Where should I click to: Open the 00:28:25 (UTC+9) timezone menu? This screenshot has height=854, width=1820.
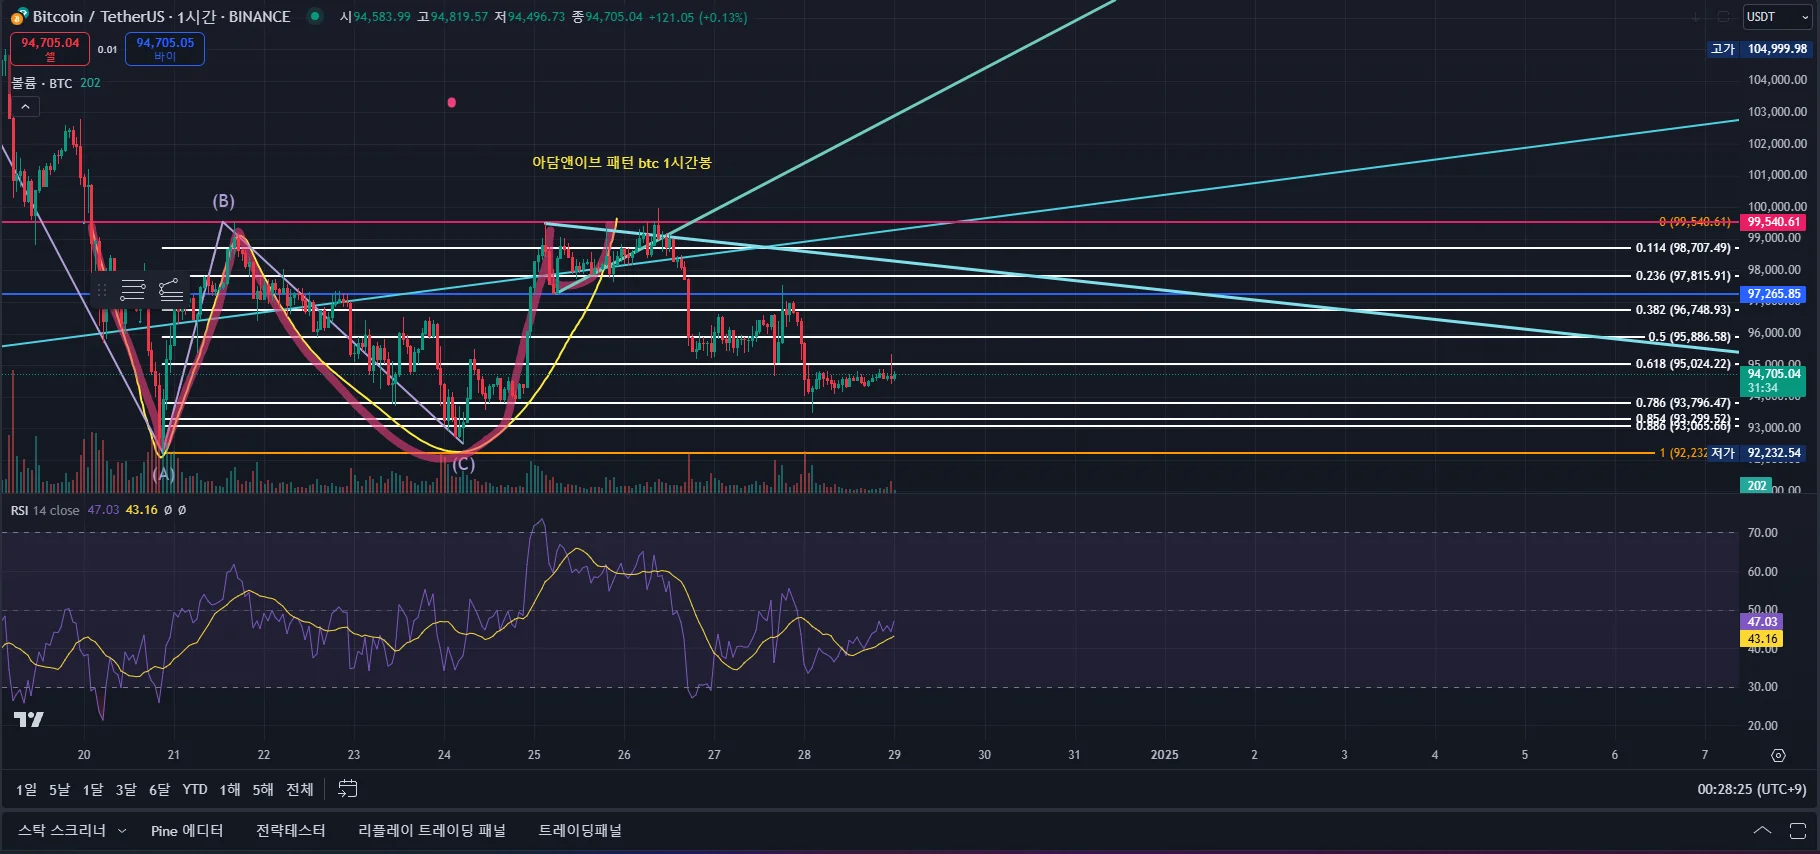(x=1752, y=789)
